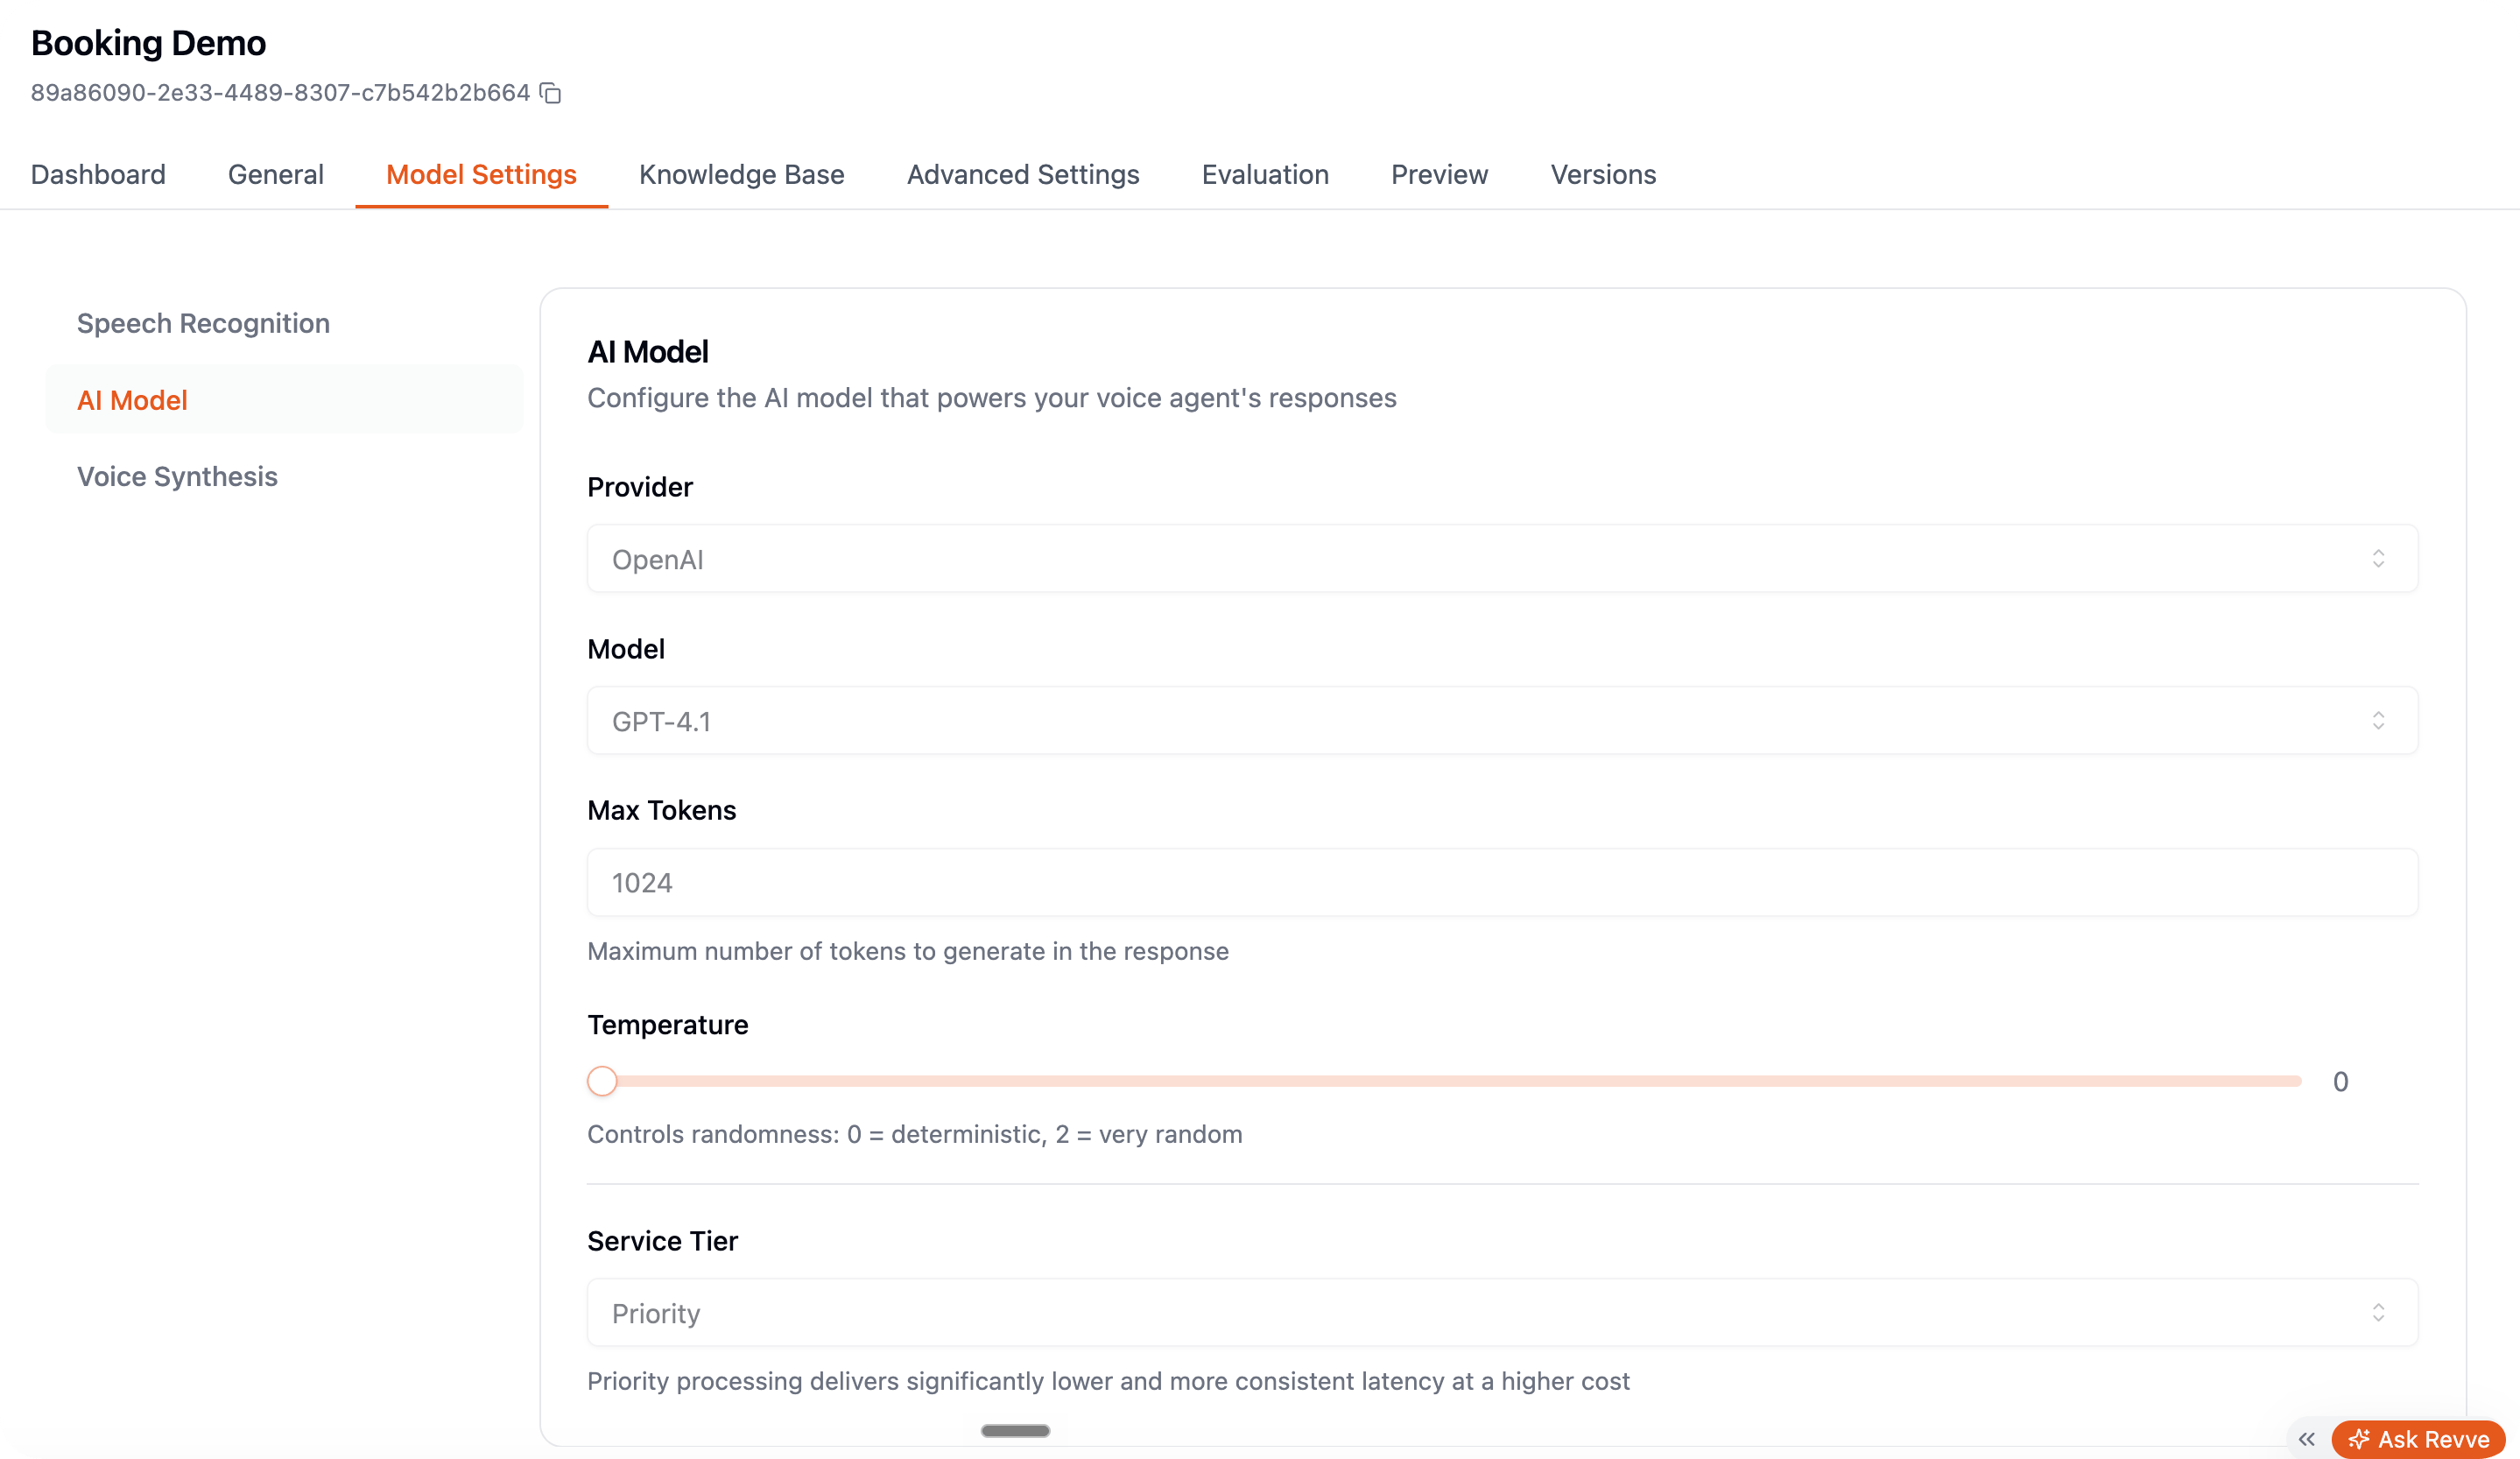
Task: Expand the Model dropdown showing GPT-4.1
Action: click(1502, 721)
